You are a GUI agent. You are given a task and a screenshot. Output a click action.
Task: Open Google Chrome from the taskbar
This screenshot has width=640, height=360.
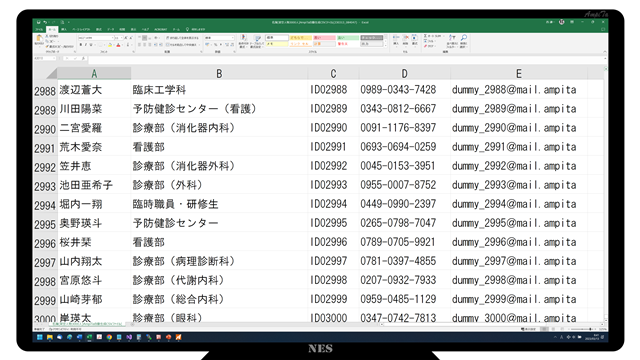[109, 337]
